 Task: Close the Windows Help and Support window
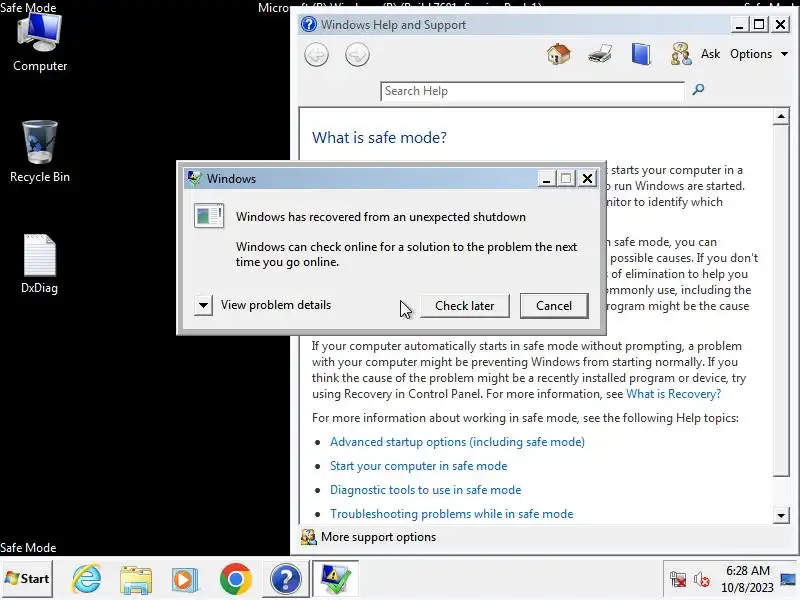(780, 24)
